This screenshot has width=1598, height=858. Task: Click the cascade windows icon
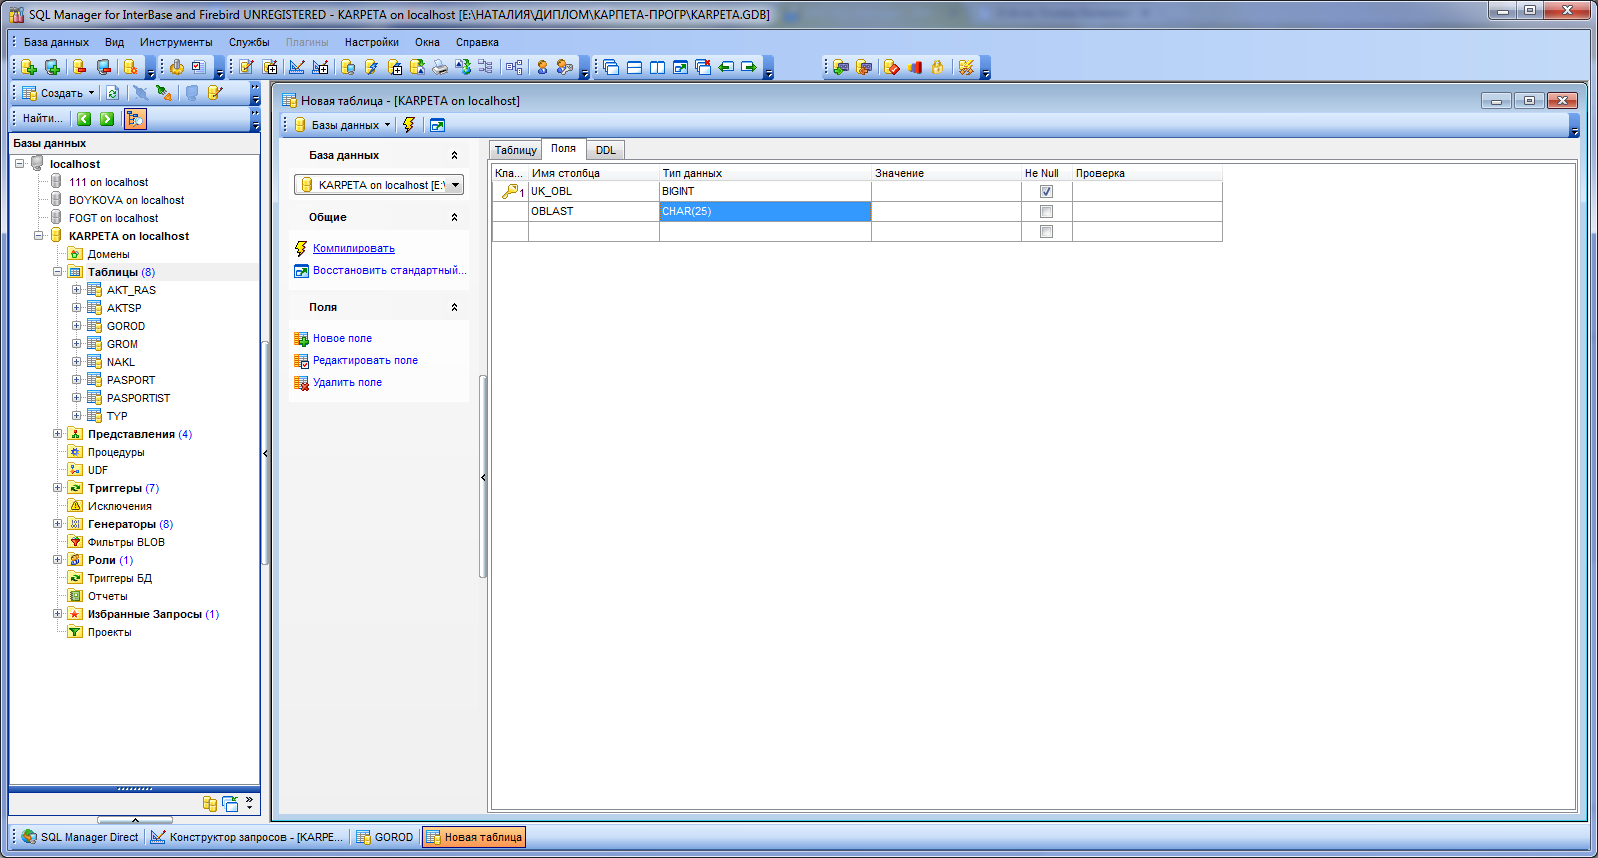pos(610,67)
